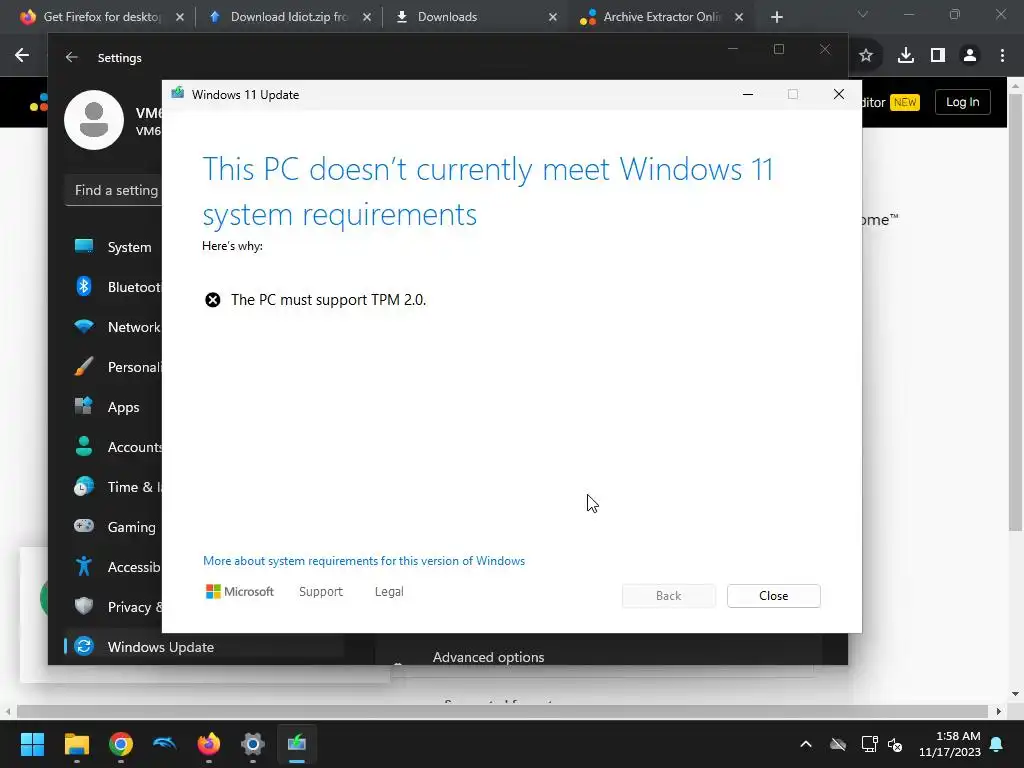Click the Time & language clock icon
The width and height of the screenshot is (1024, 768).
84,487
